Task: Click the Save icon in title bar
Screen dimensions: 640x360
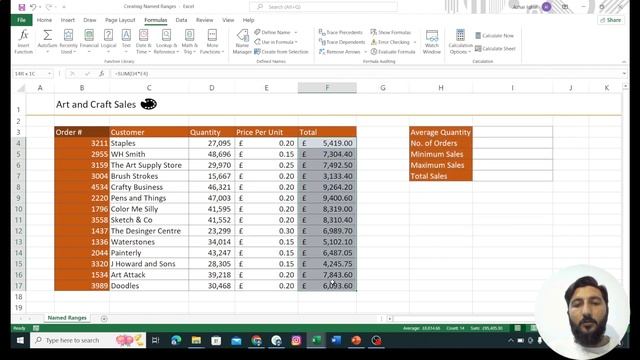Action: tap(22, 7)
